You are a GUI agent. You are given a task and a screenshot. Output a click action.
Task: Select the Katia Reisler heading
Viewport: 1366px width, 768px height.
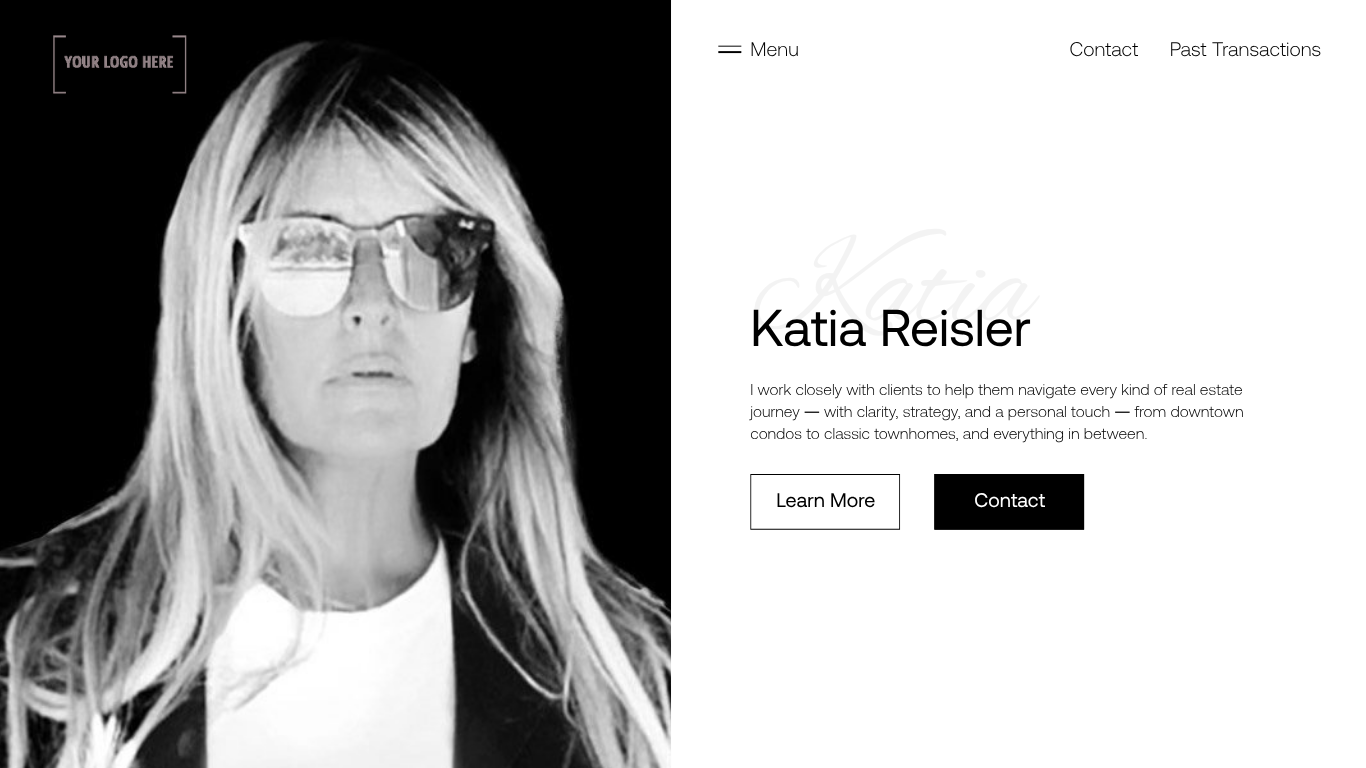click(890, 329)
